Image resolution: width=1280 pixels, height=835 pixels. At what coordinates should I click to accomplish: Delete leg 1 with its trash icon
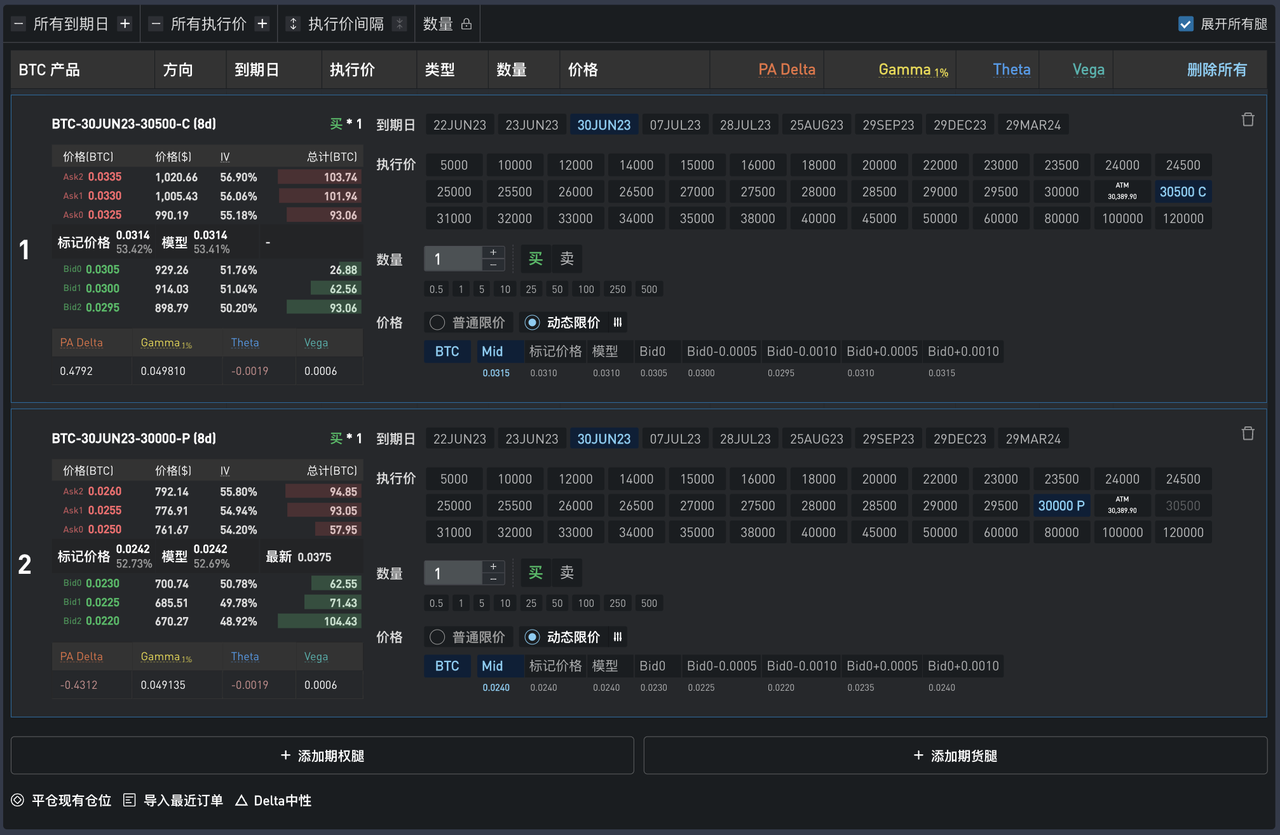(x=1248, y=120)
